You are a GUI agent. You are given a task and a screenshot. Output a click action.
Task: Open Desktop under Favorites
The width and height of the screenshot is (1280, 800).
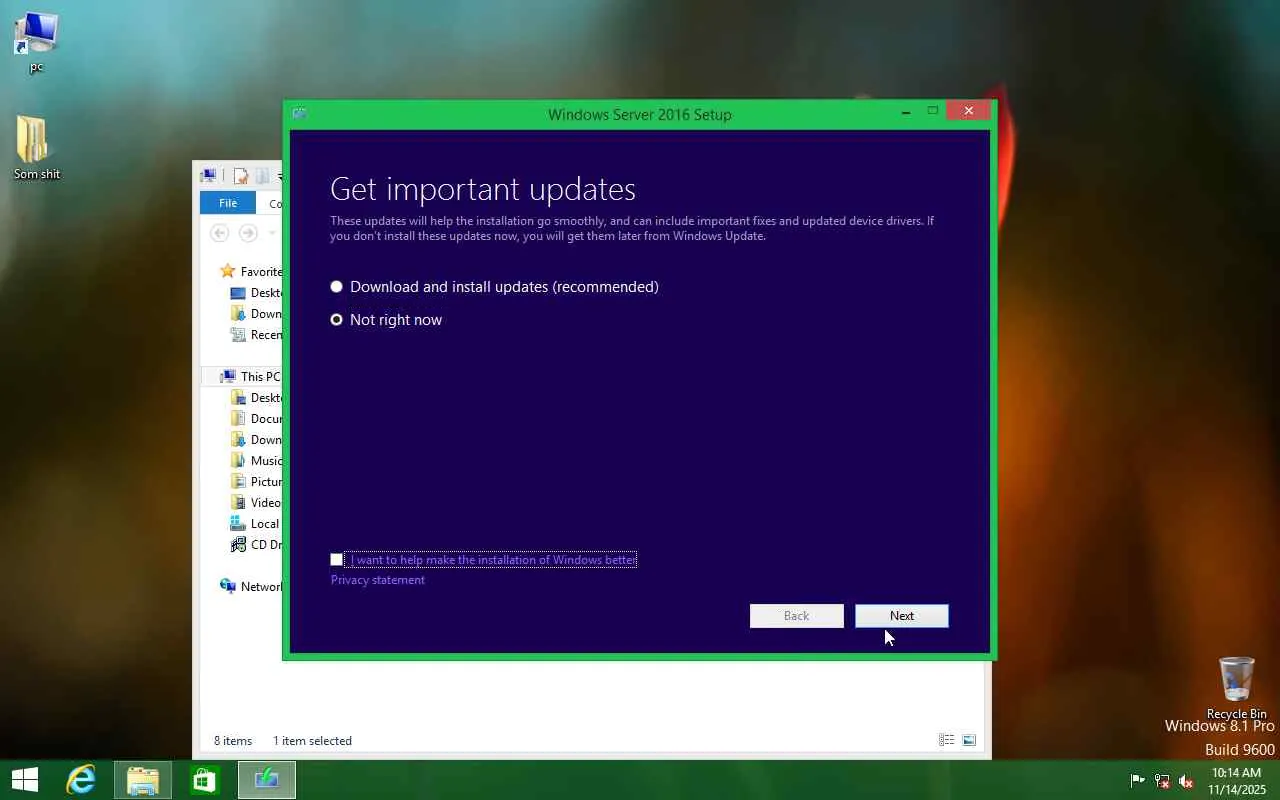coord(257,293)
